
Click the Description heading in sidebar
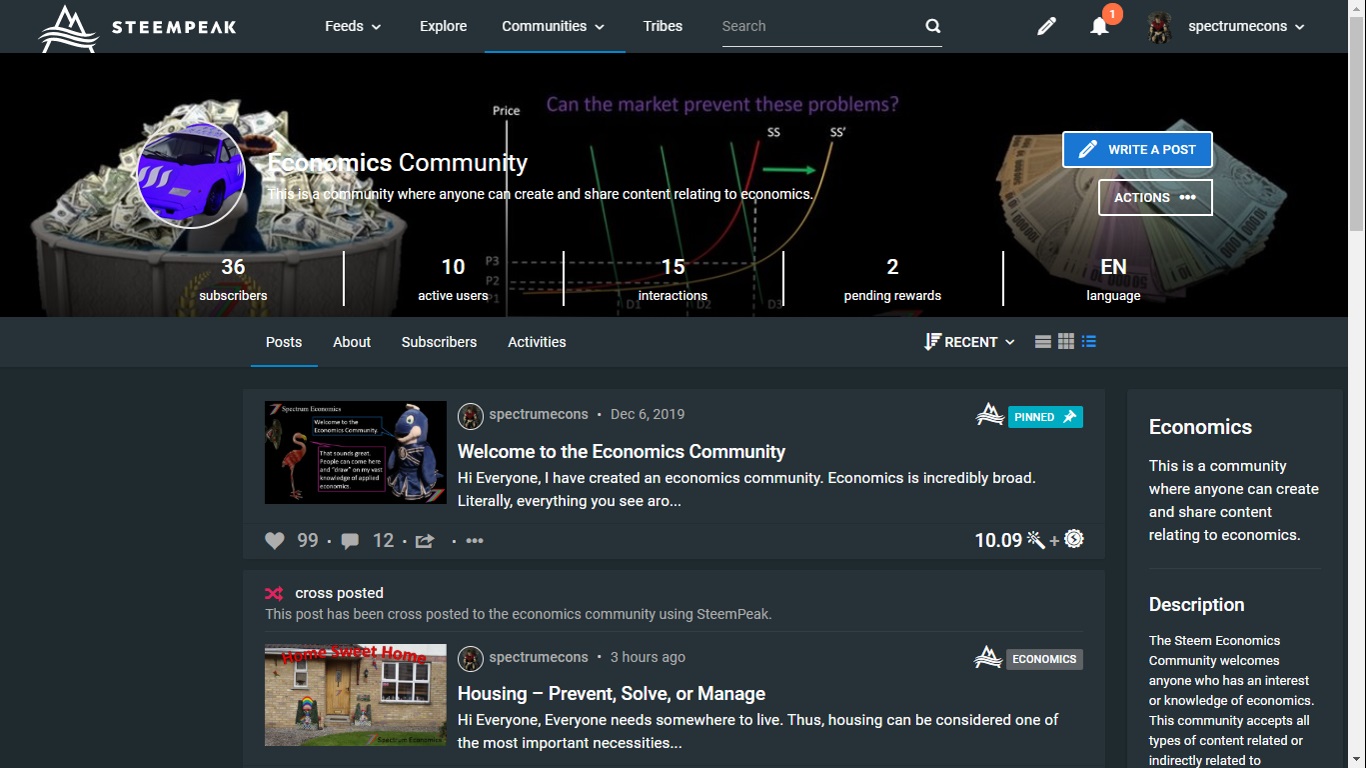(1196, 604)
